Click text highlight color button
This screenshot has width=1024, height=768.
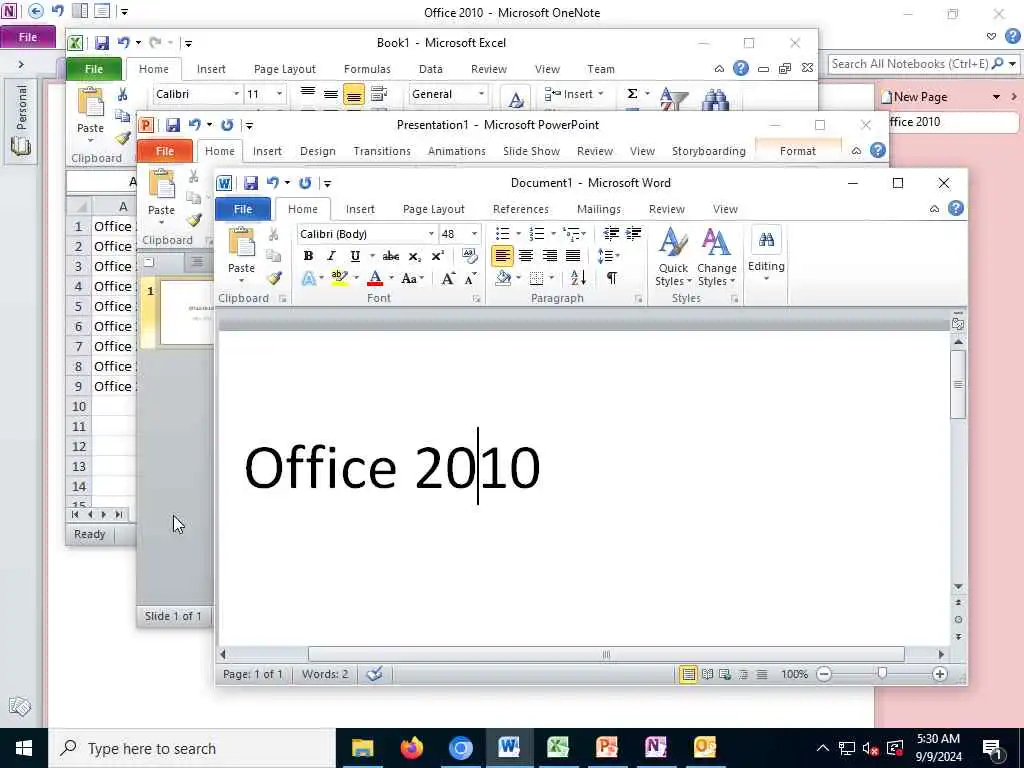338,279
